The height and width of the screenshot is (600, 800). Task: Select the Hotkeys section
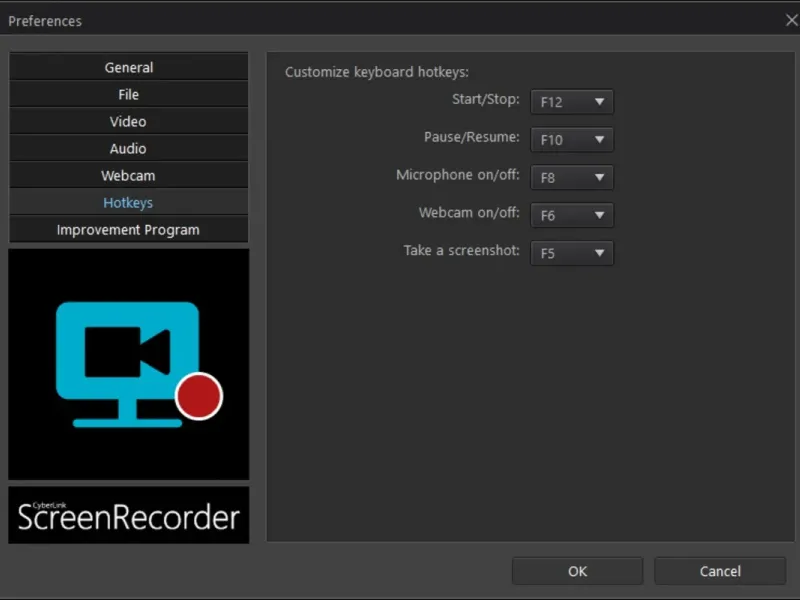[129, 203]
